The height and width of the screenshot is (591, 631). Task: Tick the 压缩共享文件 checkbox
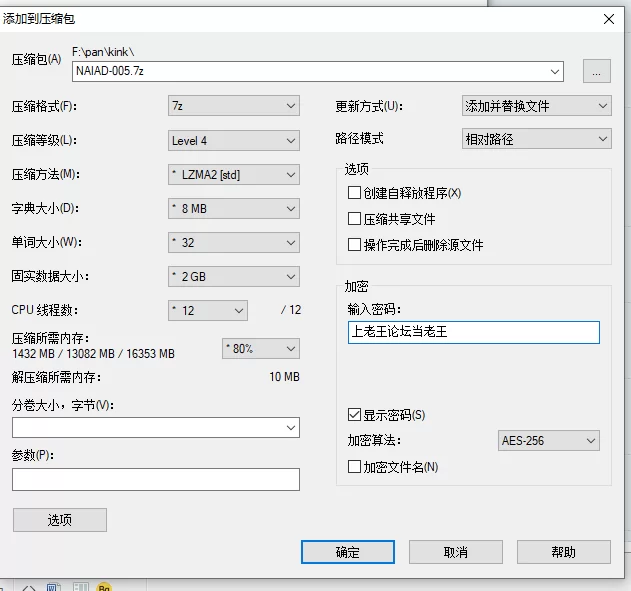(354, 219)
